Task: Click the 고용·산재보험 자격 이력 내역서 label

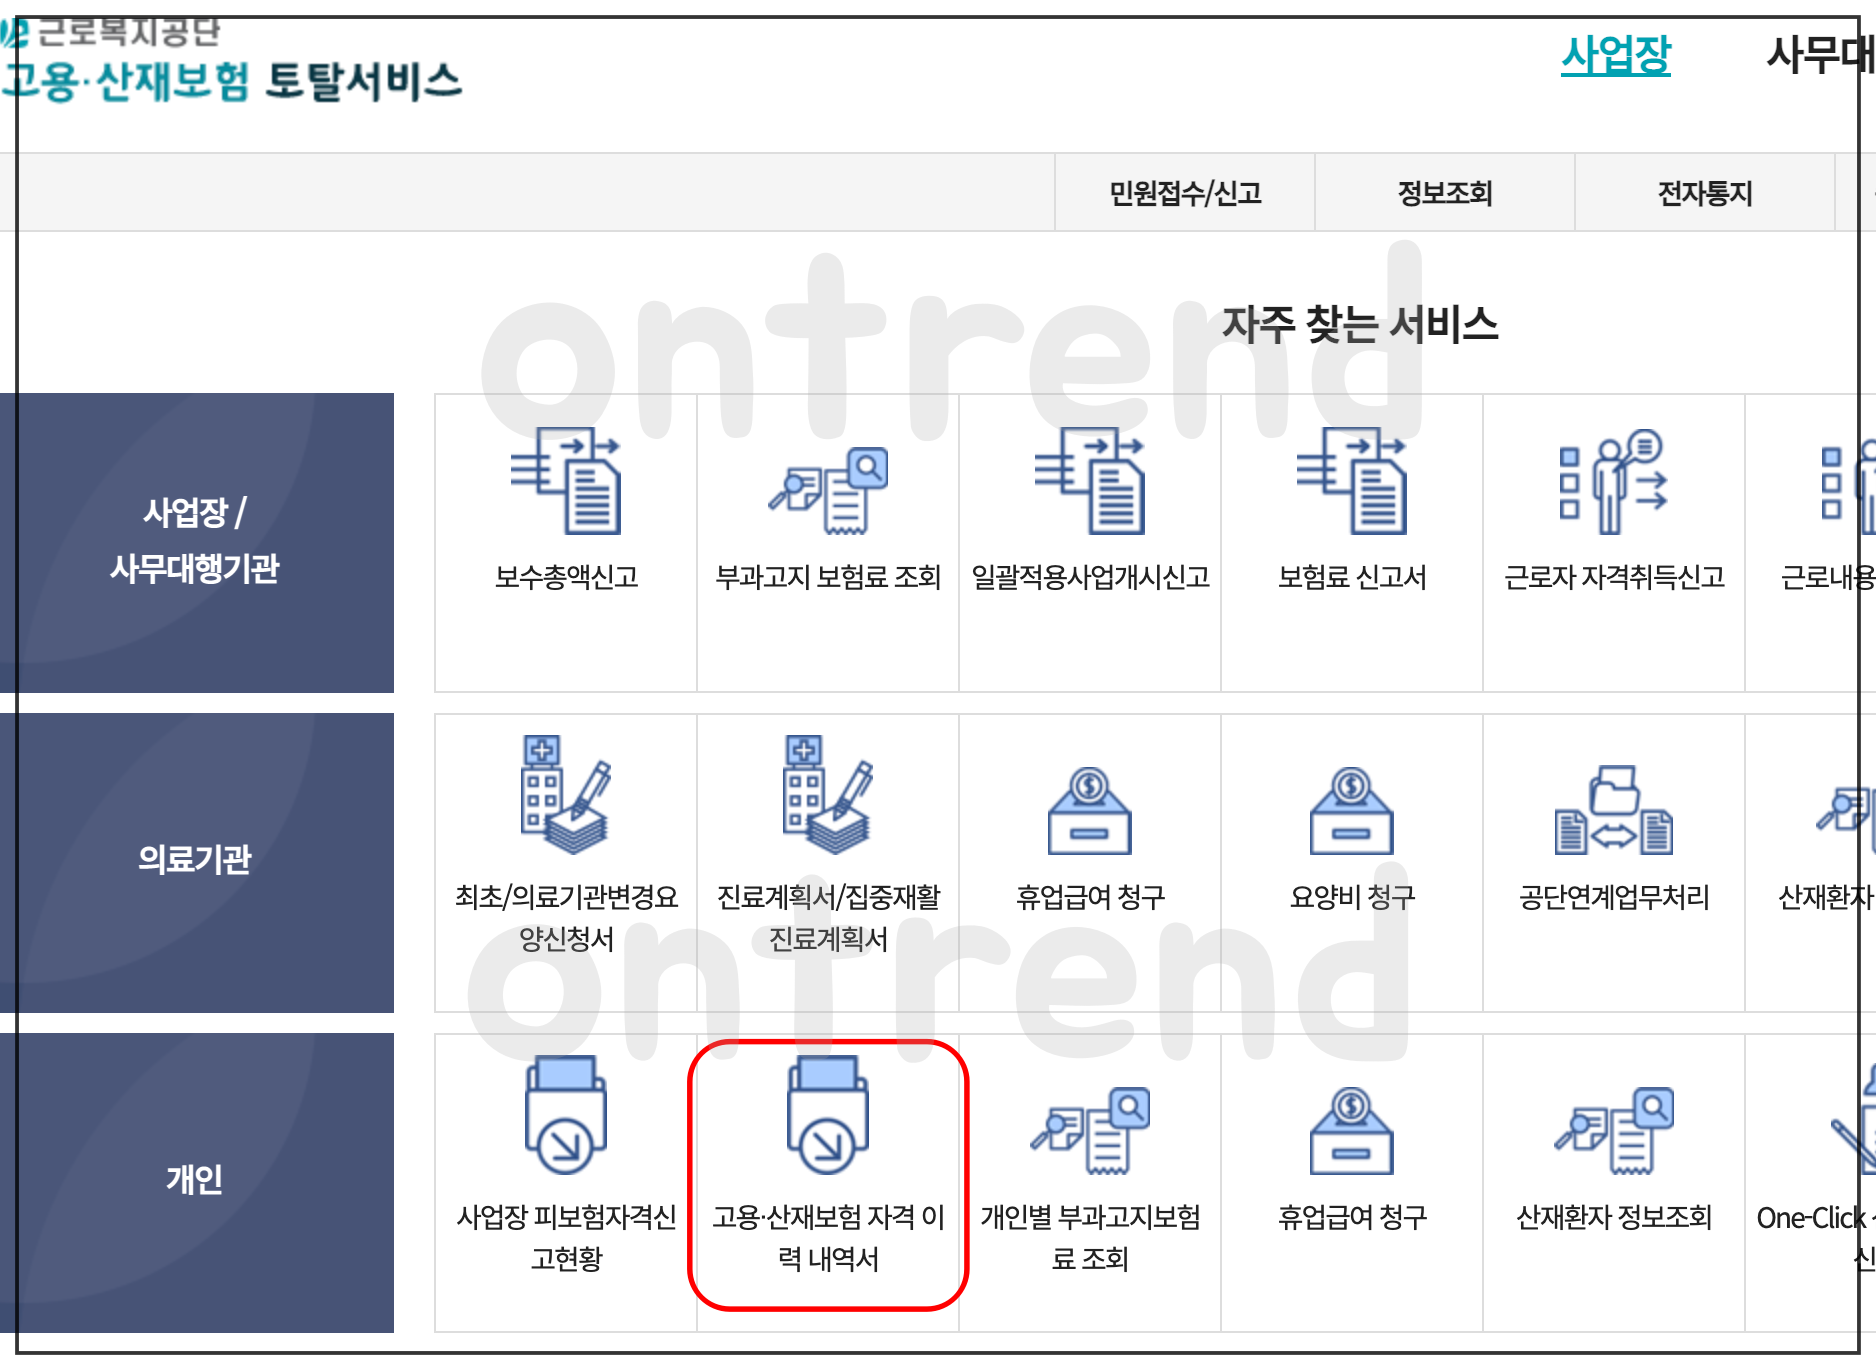Action: coord(828,1238)
